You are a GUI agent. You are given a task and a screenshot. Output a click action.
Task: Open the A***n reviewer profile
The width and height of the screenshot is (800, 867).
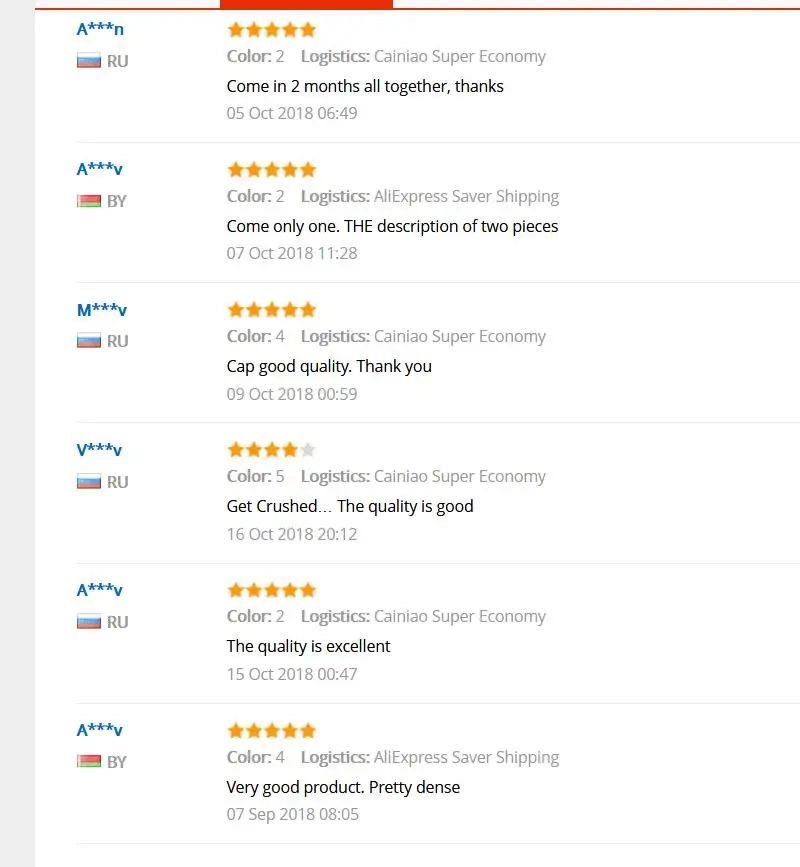(100, 29)
